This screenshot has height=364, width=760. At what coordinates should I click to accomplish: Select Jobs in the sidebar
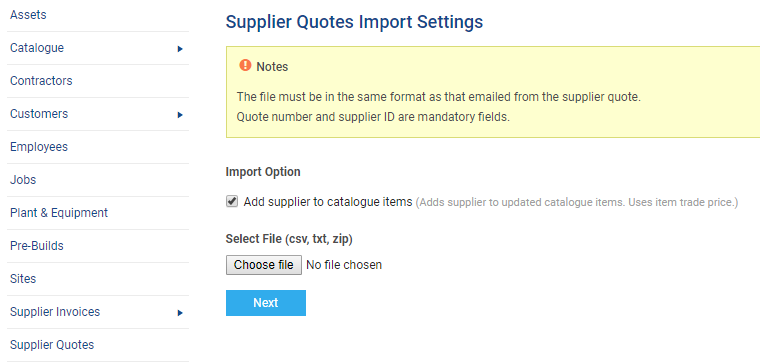(23, 180)
